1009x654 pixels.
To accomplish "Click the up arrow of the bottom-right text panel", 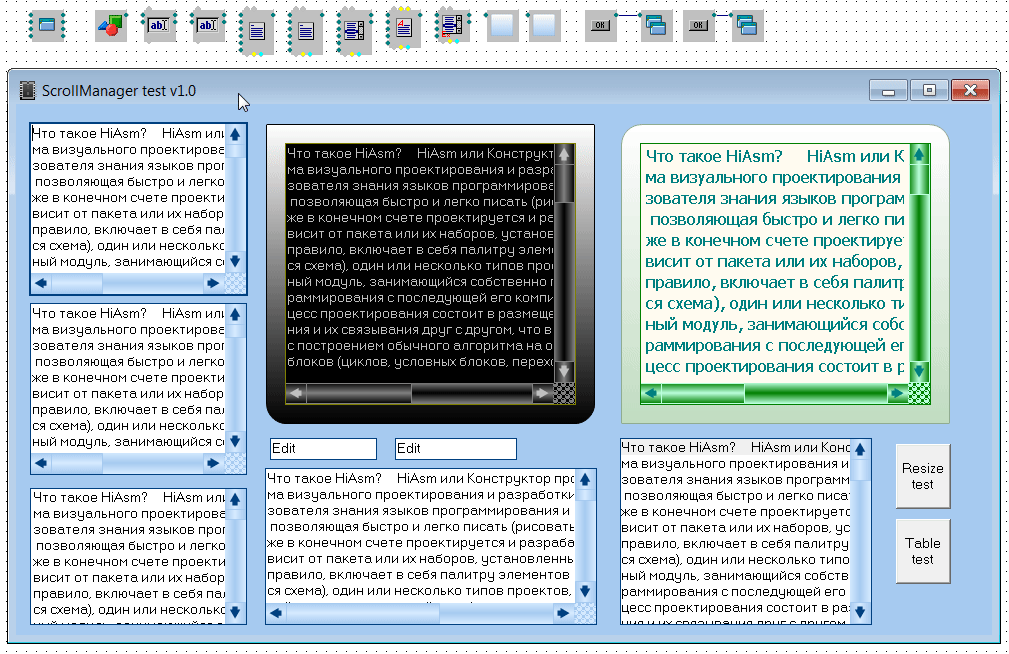I will coord(860,449).
